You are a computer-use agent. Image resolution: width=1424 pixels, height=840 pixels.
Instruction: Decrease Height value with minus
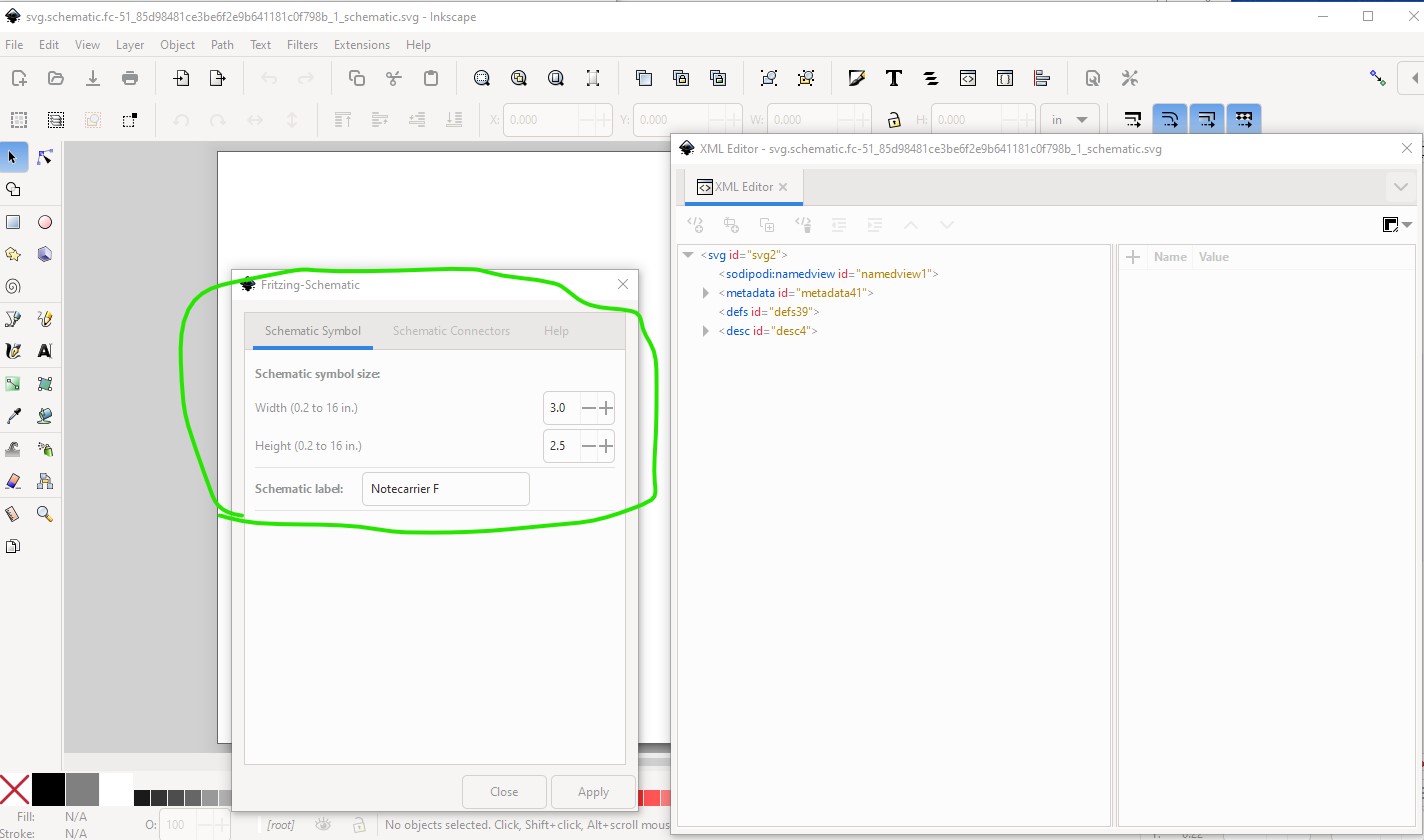[x=588, y=446]
